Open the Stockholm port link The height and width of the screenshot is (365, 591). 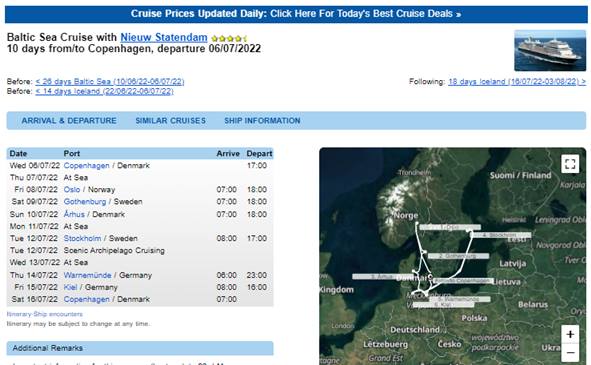pos(82,238)
